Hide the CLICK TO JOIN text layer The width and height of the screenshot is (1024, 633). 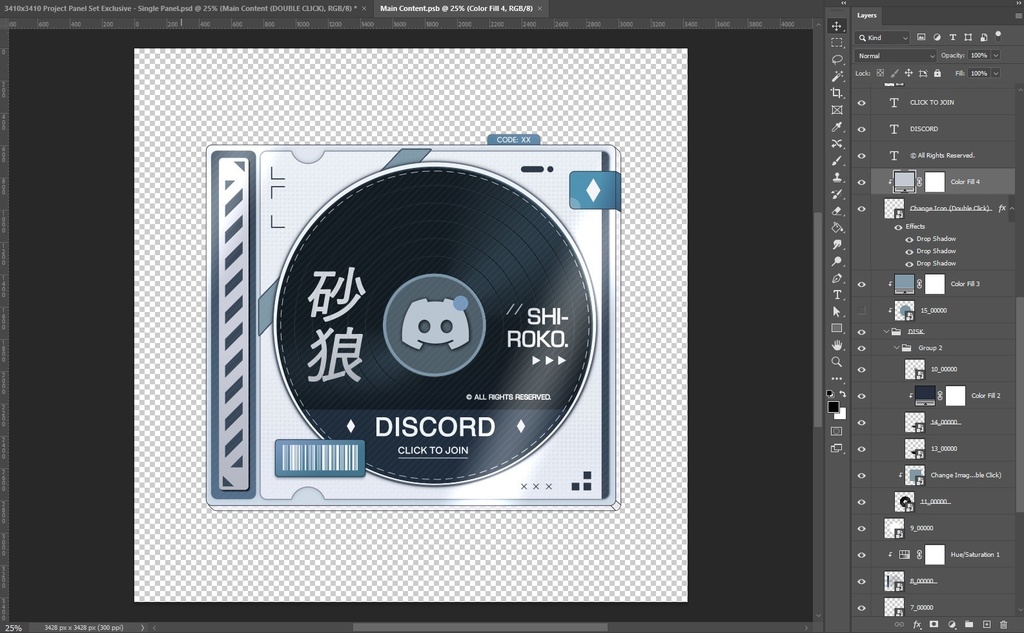(x=862, y=102)
